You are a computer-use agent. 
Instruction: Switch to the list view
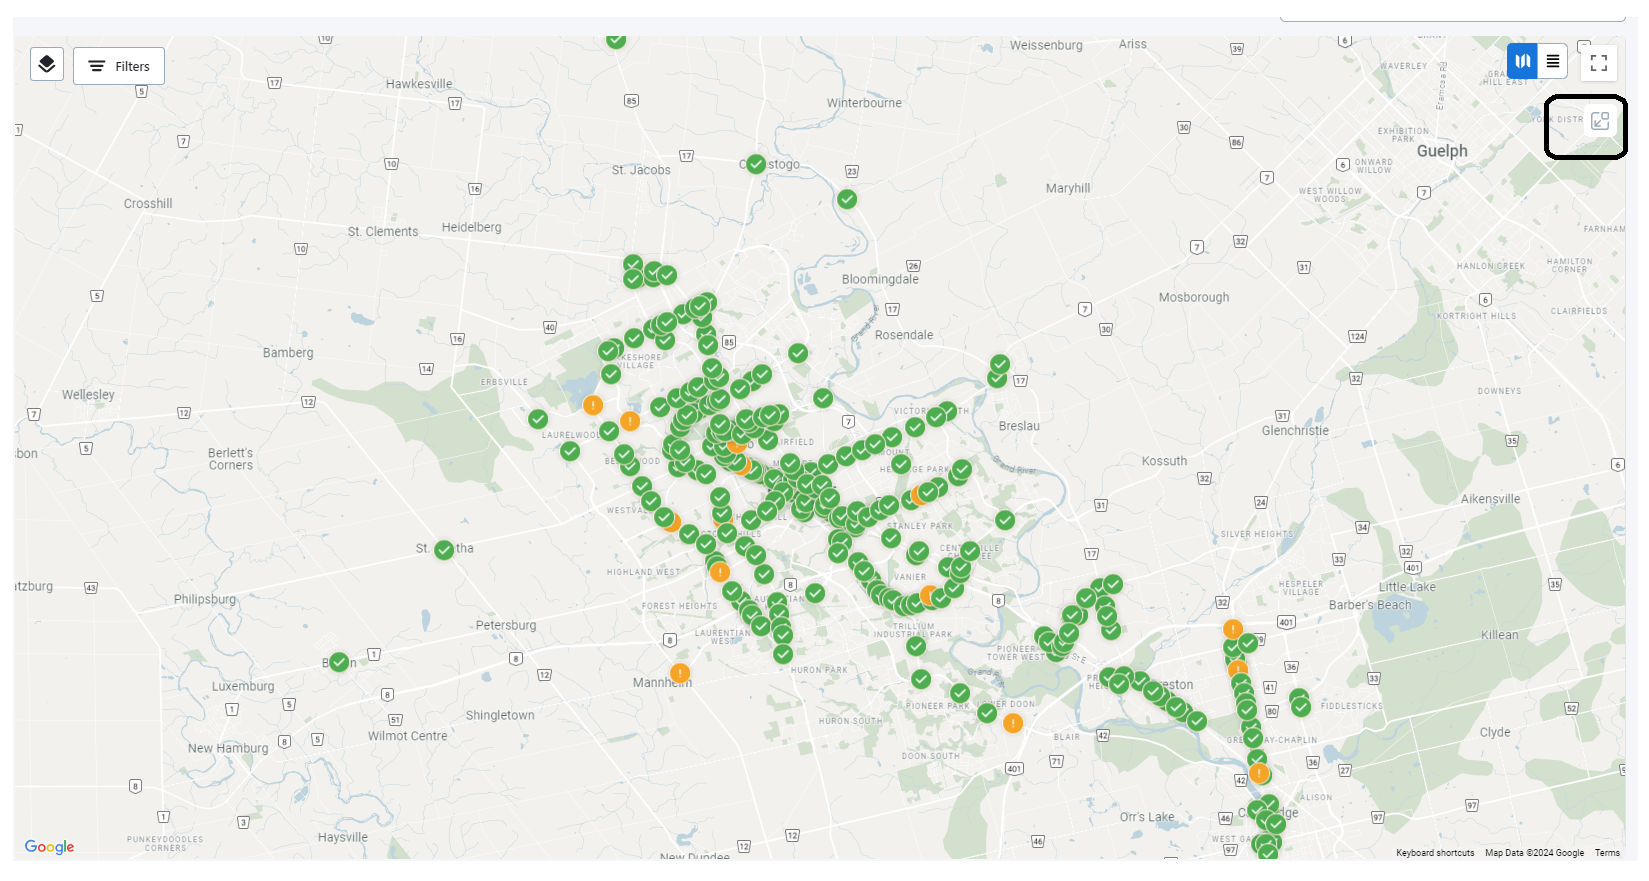1552,61
